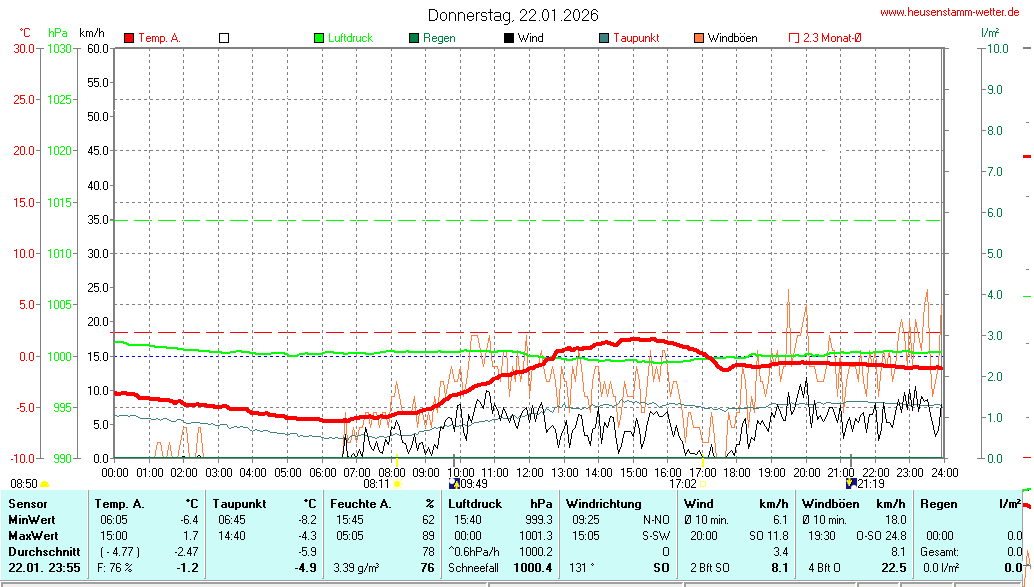Screen dimensions: 1034x587
Task: Select the Luftdruck column header in table
Action: [473, 504]
